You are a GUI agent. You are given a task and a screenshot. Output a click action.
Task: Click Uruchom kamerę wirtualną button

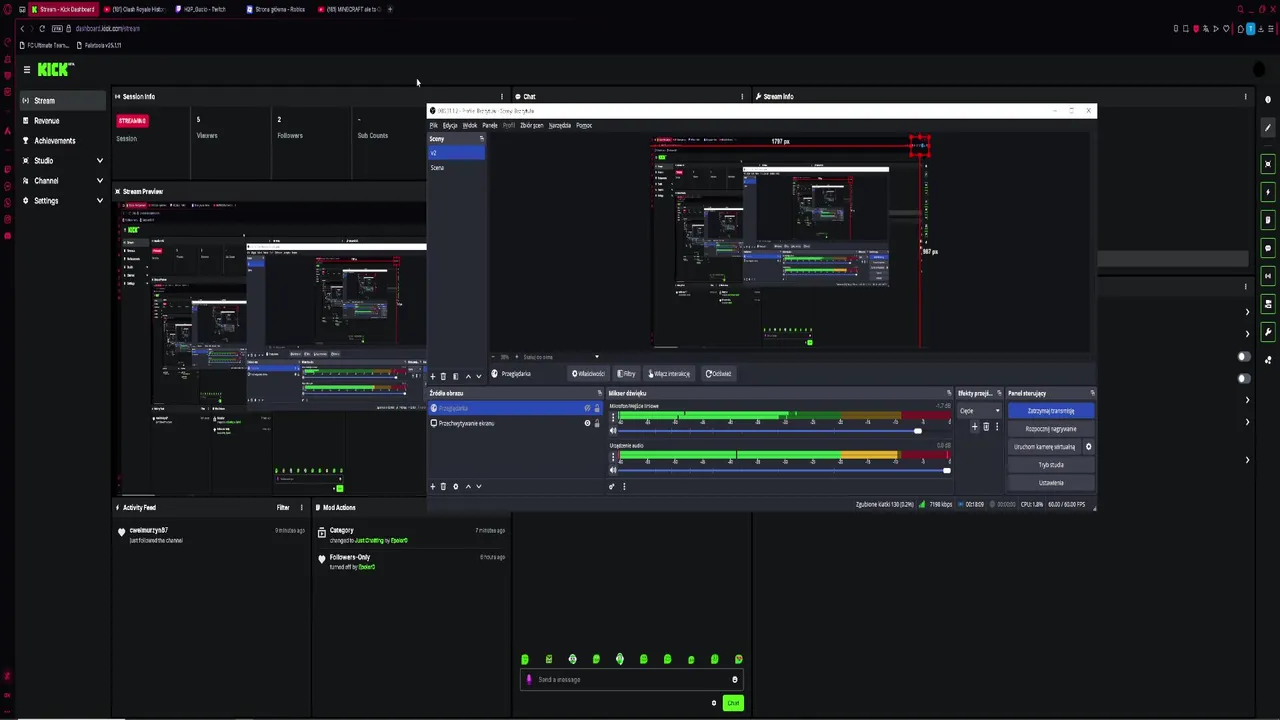click(1044, 447)
